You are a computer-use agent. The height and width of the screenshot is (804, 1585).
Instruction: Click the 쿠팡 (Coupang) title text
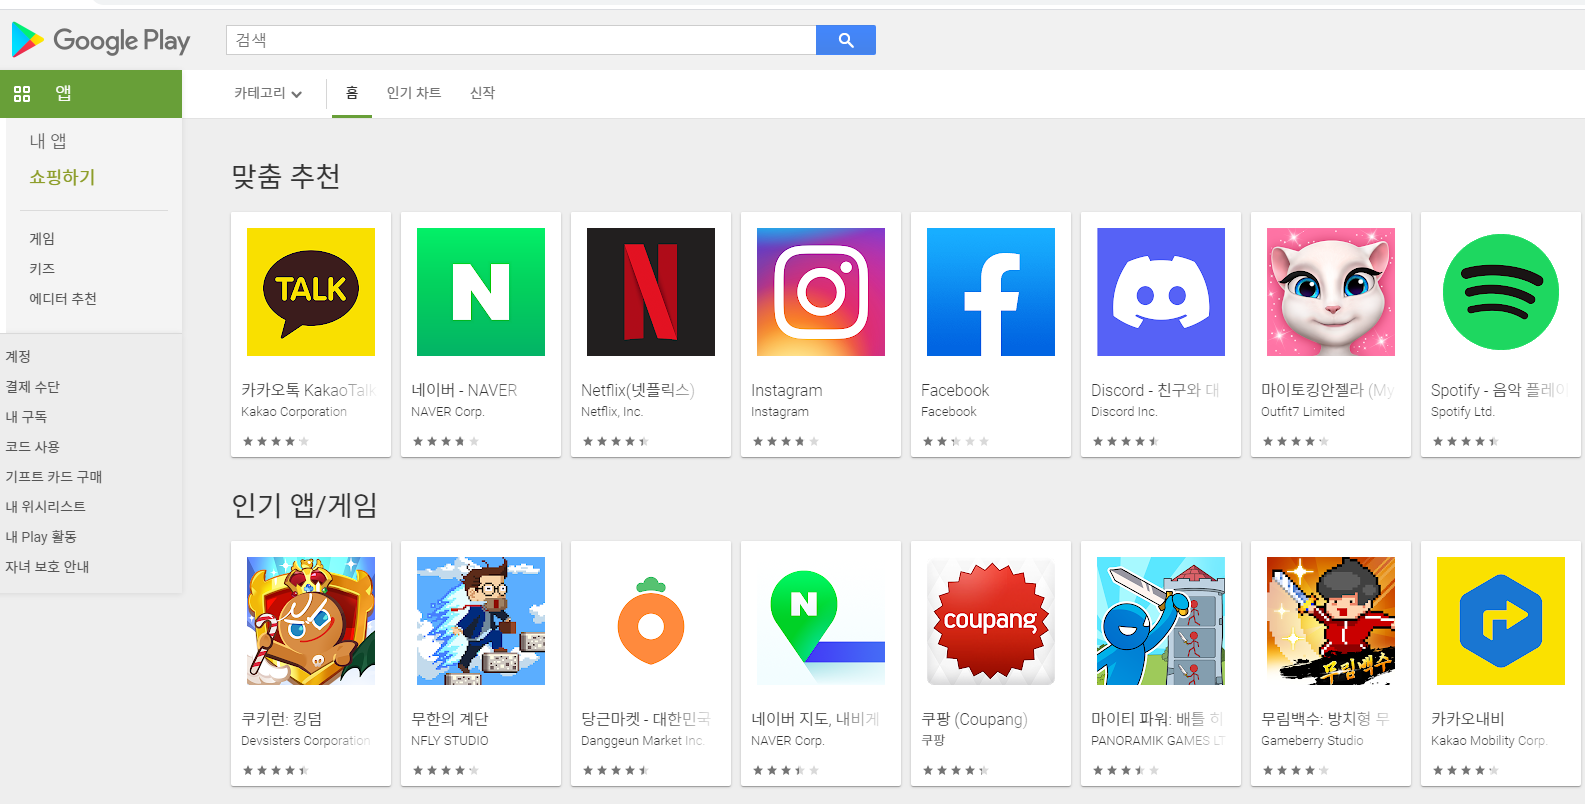(974, 719)
